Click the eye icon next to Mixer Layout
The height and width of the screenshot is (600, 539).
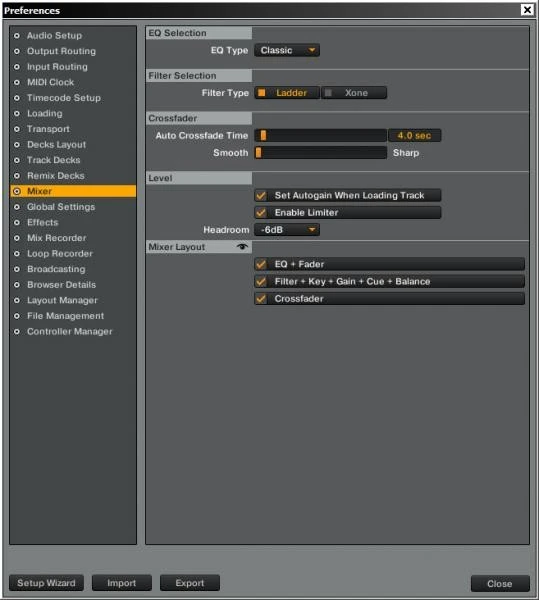pyautogui.click(x=242, y=247)
